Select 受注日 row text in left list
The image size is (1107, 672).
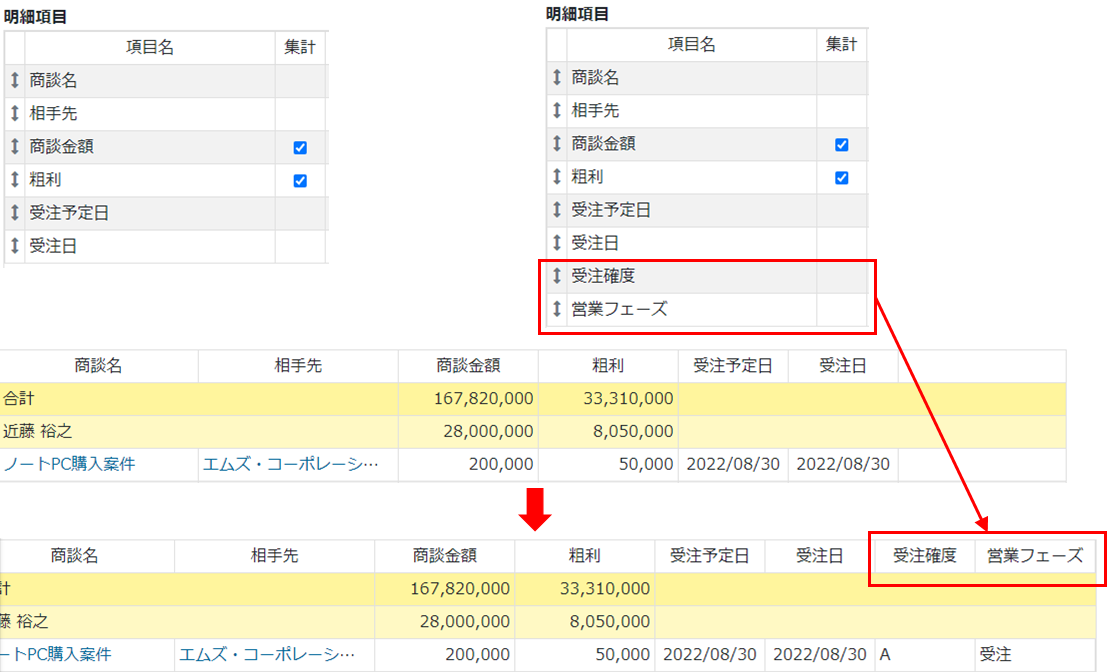54,246
